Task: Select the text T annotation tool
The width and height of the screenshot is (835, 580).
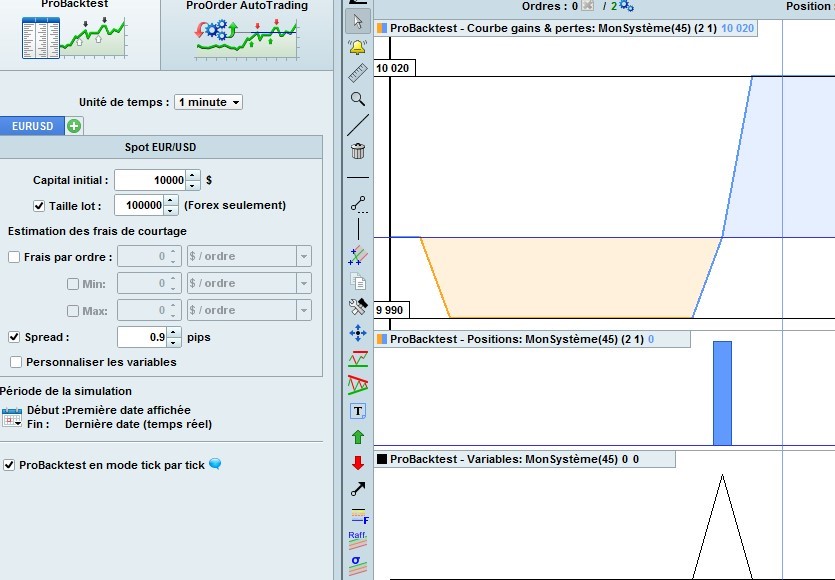Action: (x=358, y=411)
